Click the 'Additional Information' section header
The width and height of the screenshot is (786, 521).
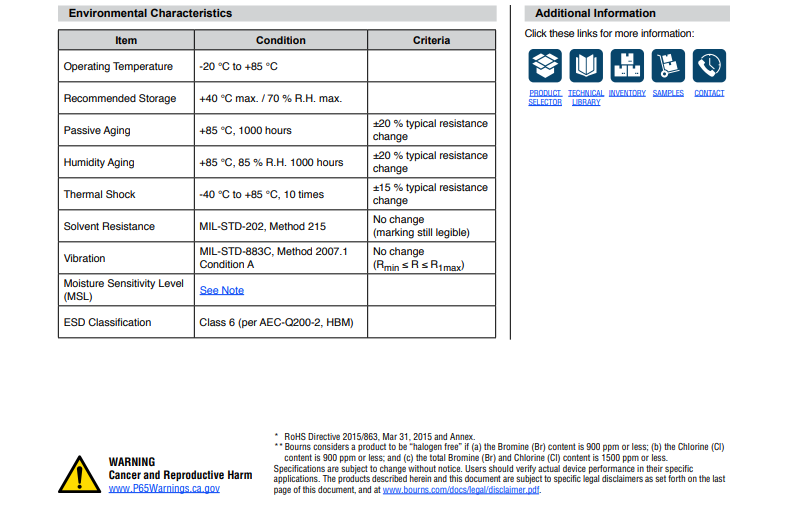pos(595,13)
